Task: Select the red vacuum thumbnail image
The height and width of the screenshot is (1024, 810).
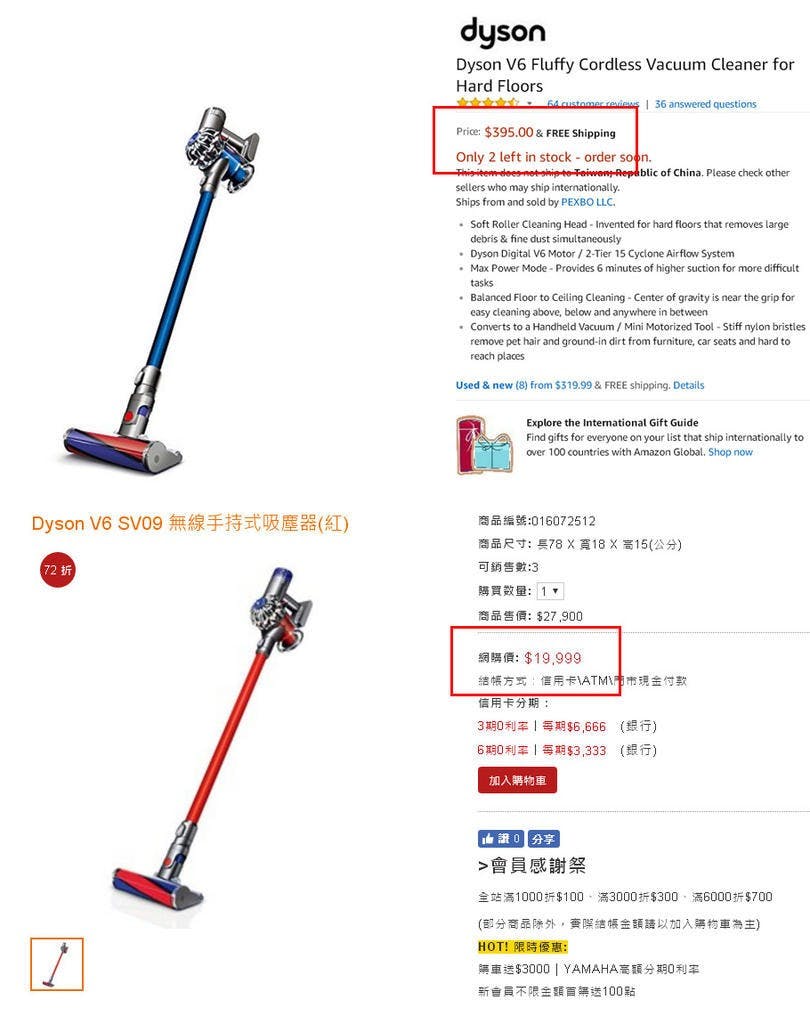Action: [57, 965]
